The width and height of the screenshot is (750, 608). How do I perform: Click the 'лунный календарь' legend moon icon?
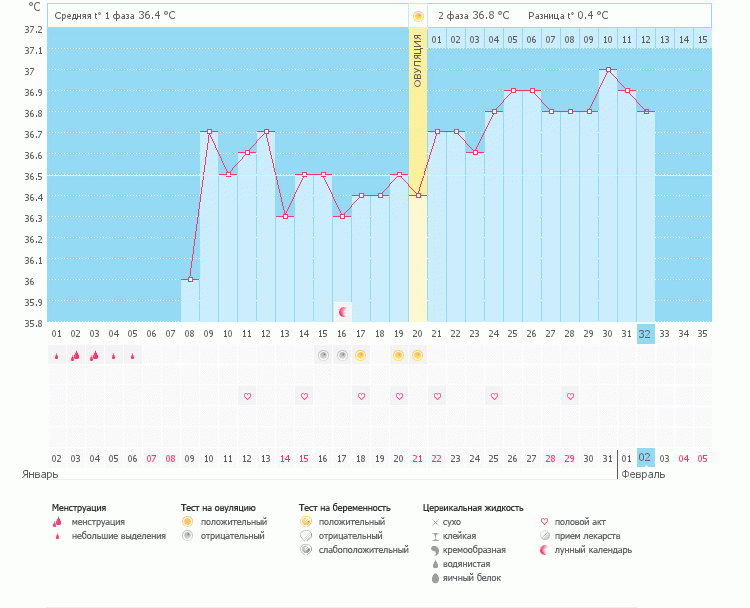click(x=544, y=550)
